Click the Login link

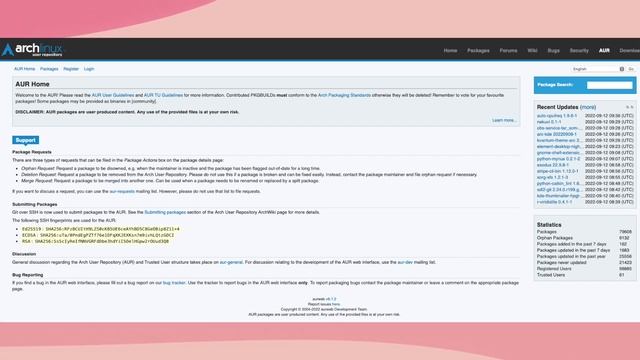coord(89,69)
